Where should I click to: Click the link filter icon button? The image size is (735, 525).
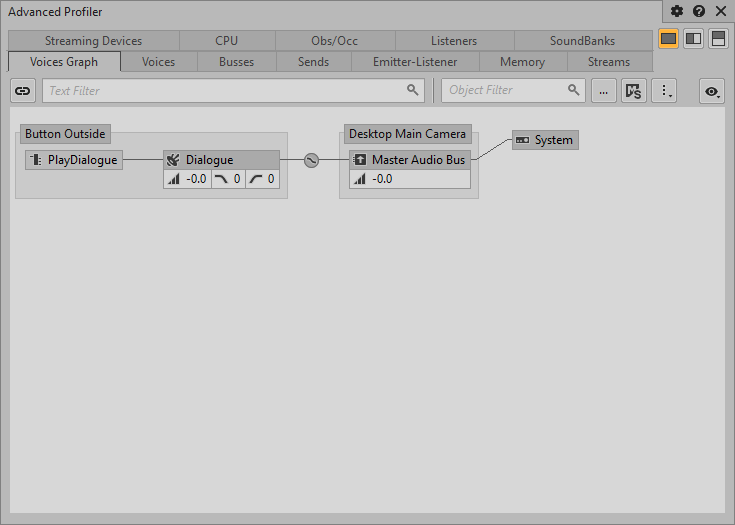[22, 91]
